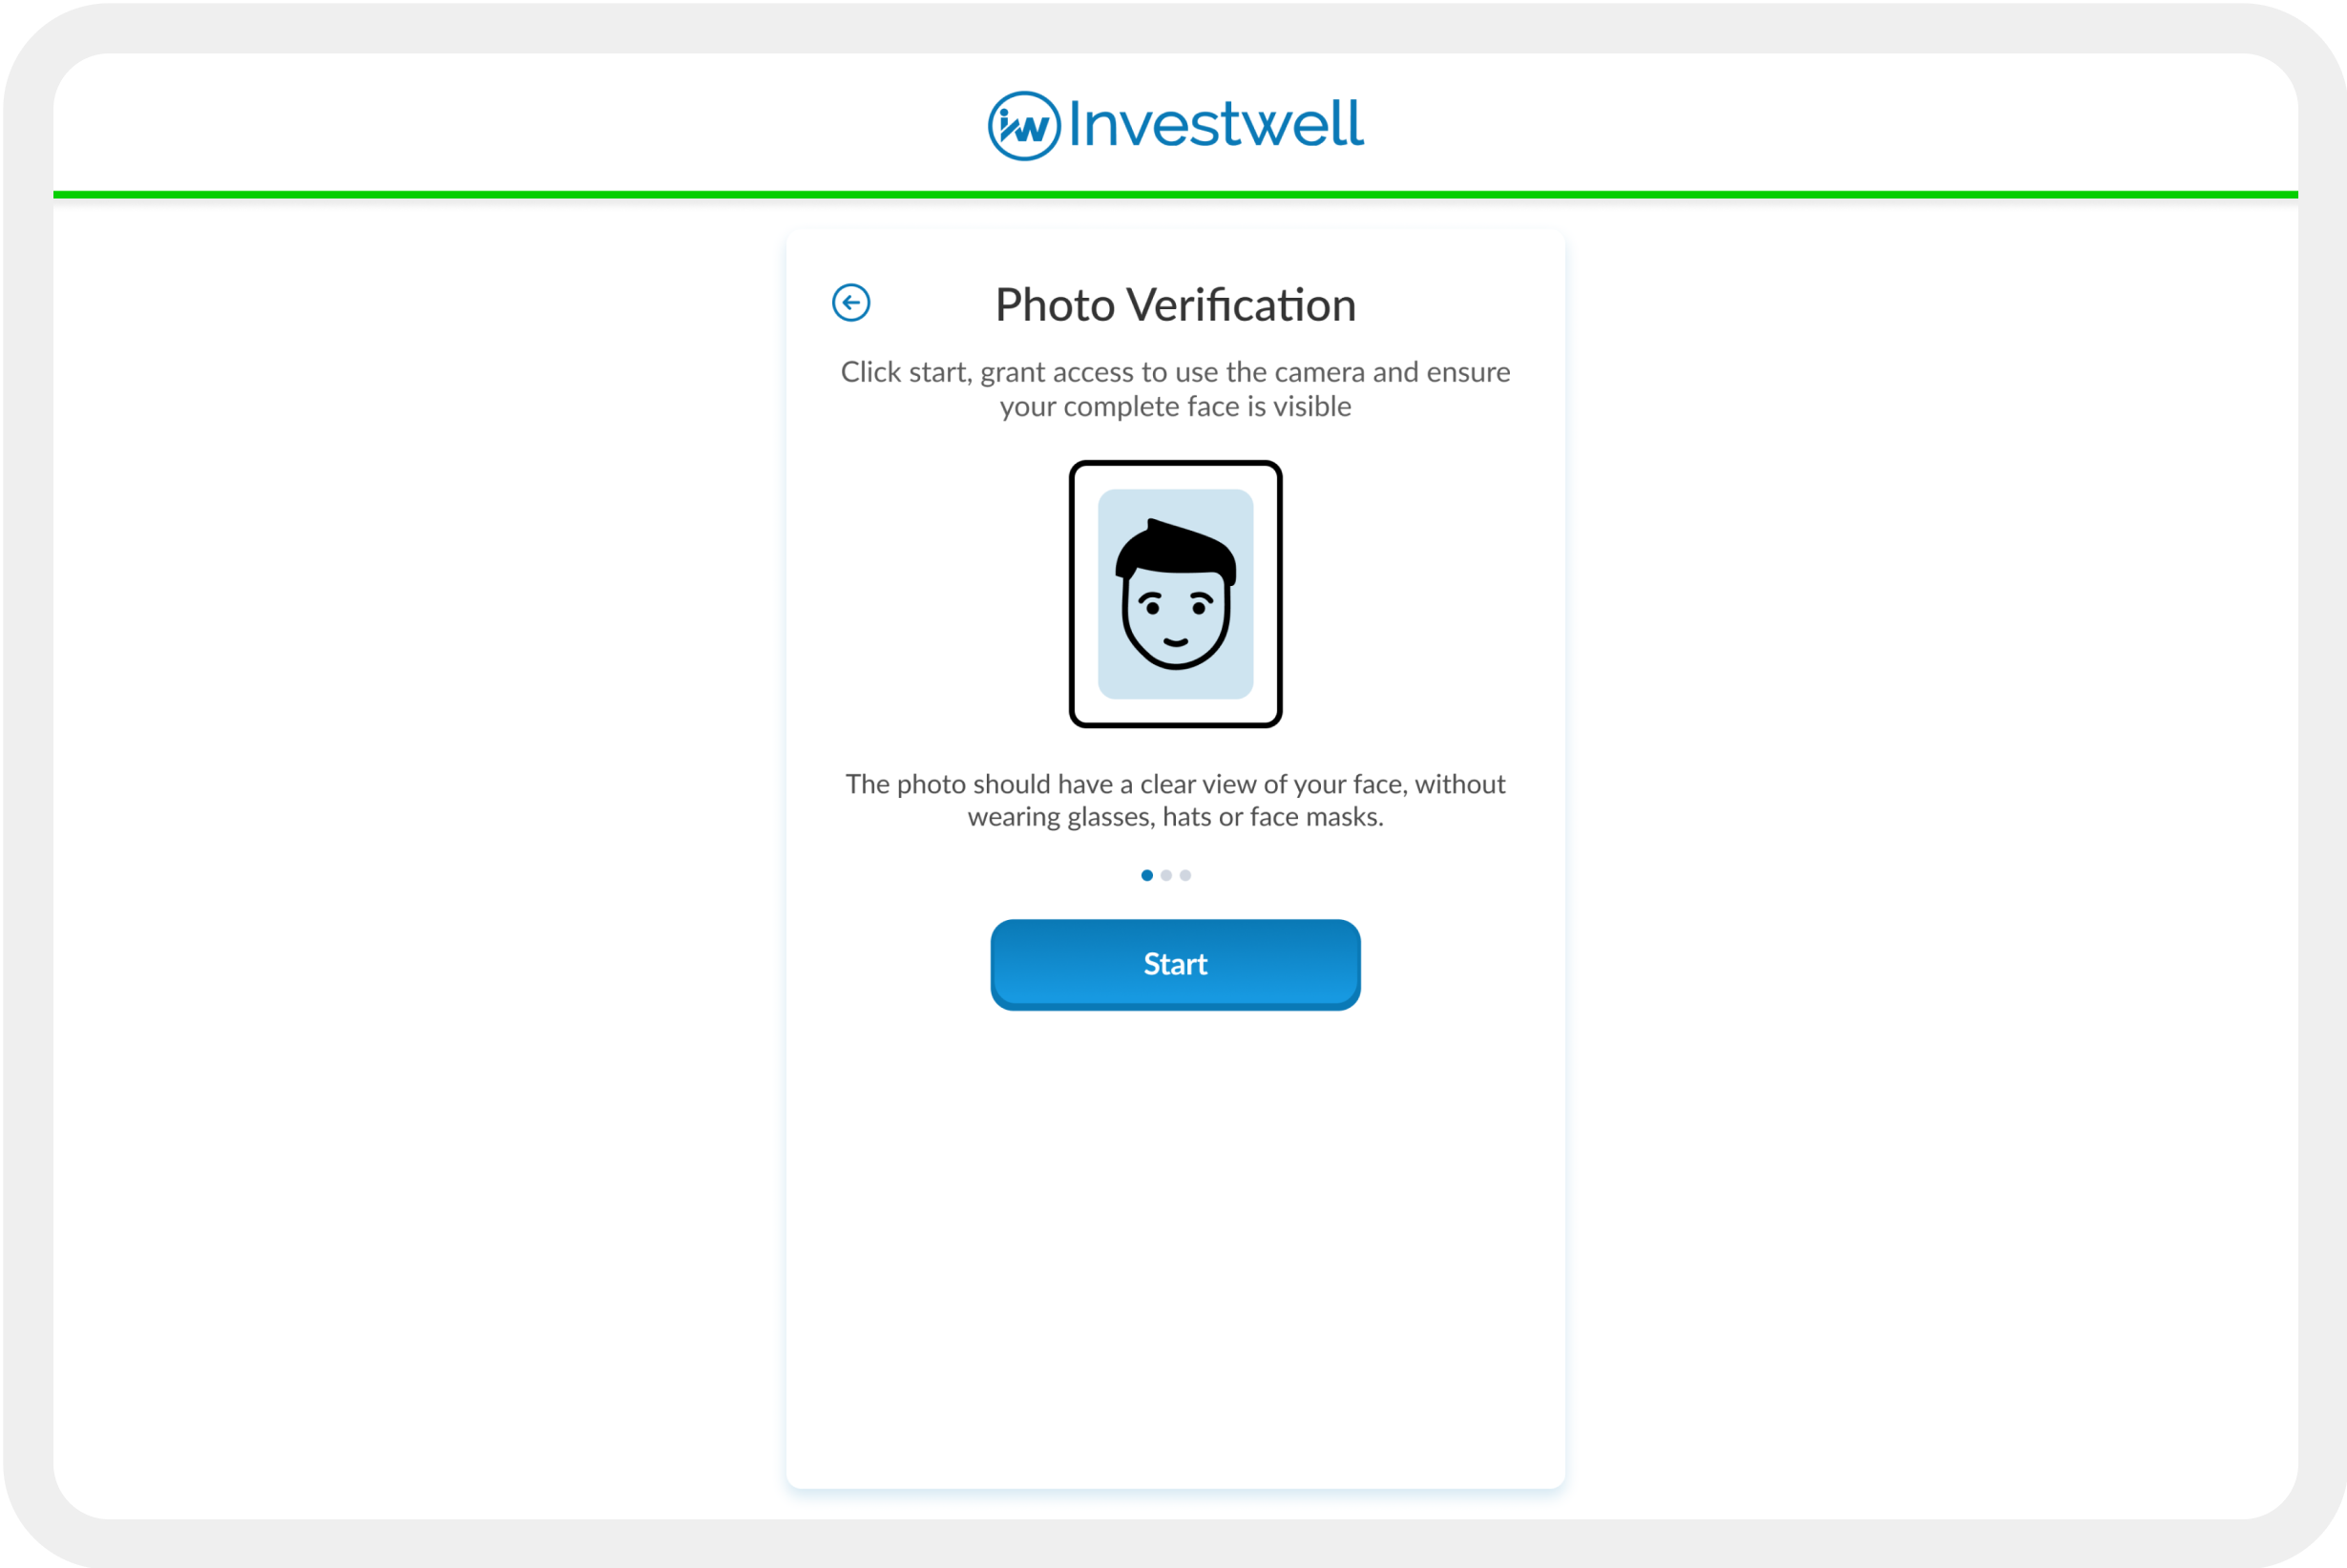
Task: Switch to the second carousel dot
Action: click(1166, 876)
